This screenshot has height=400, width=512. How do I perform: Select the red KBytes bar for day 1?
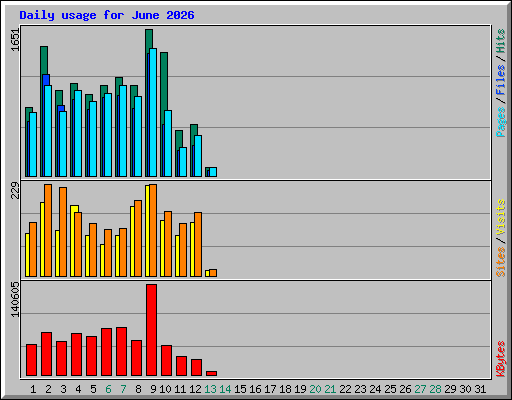click(31, 360)
